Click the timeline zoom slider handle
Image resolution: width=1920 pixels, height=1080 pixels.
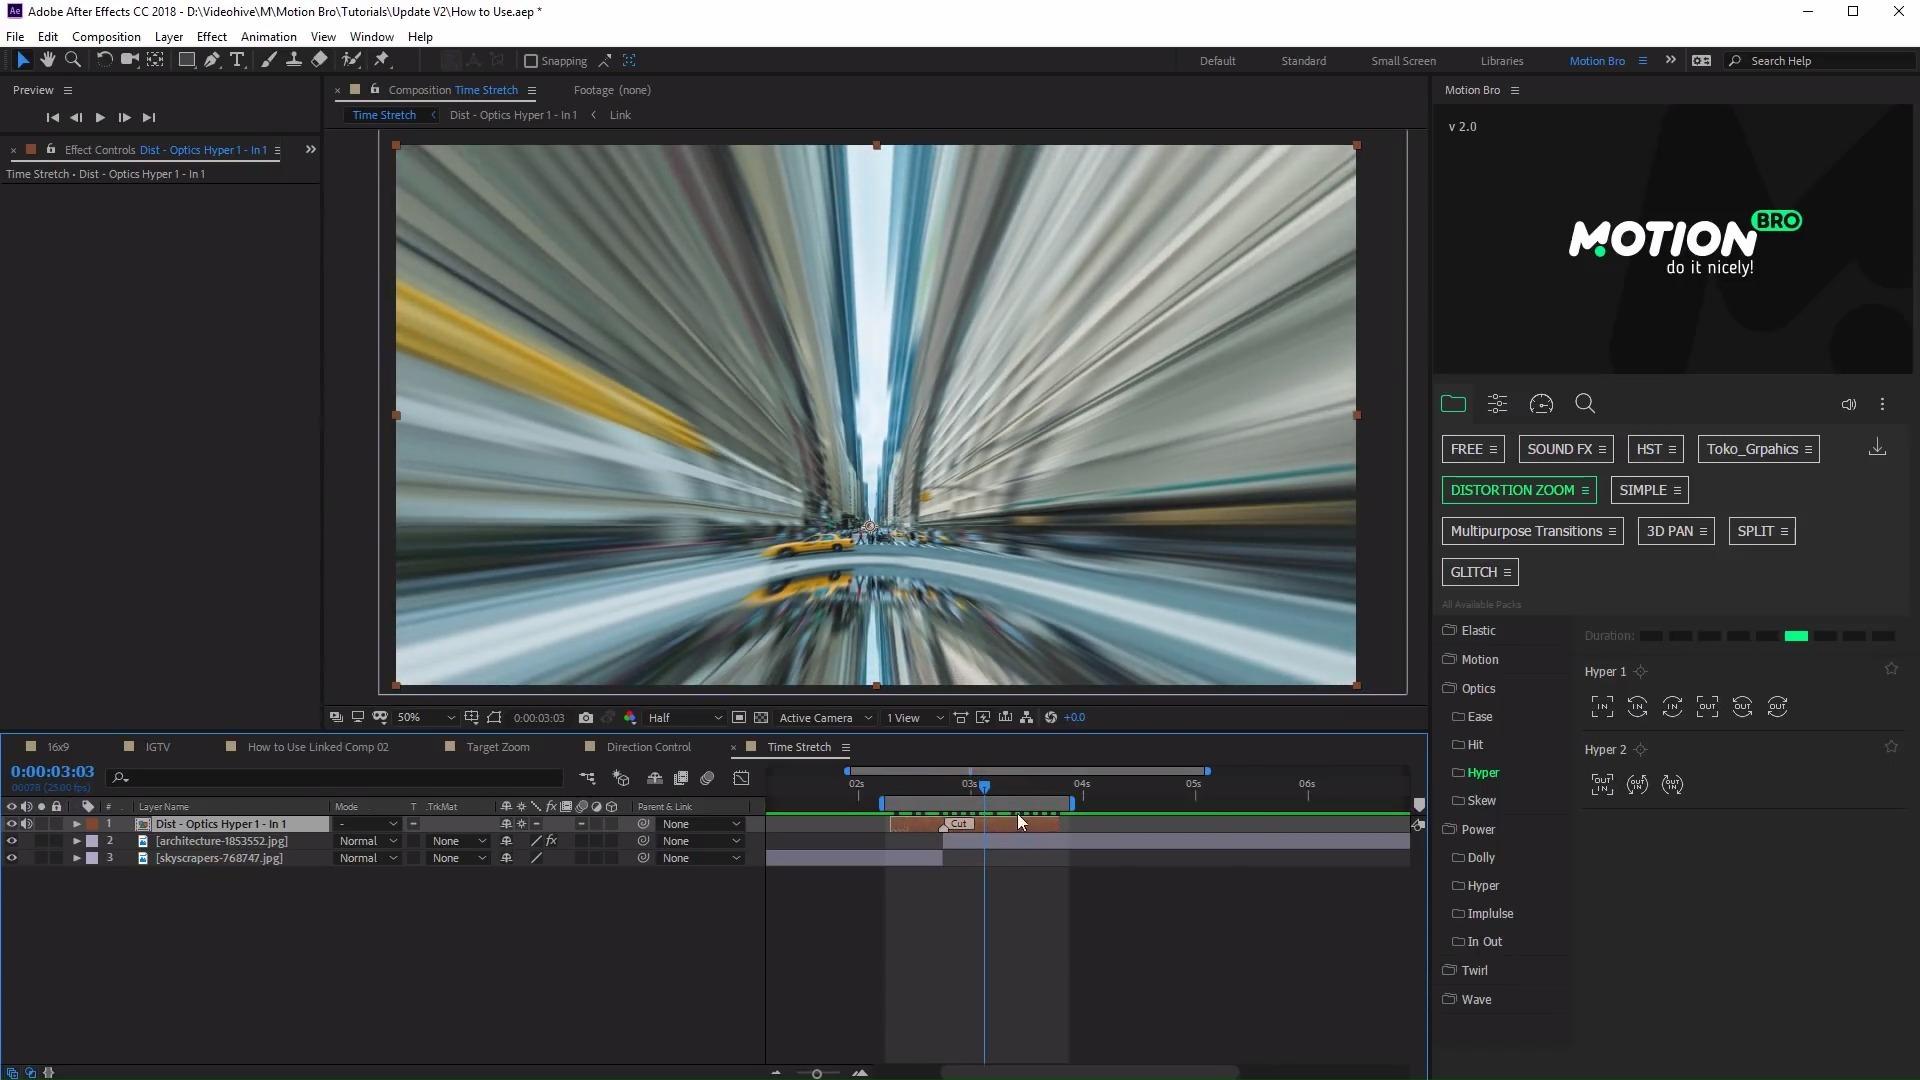pos(817,1073)
